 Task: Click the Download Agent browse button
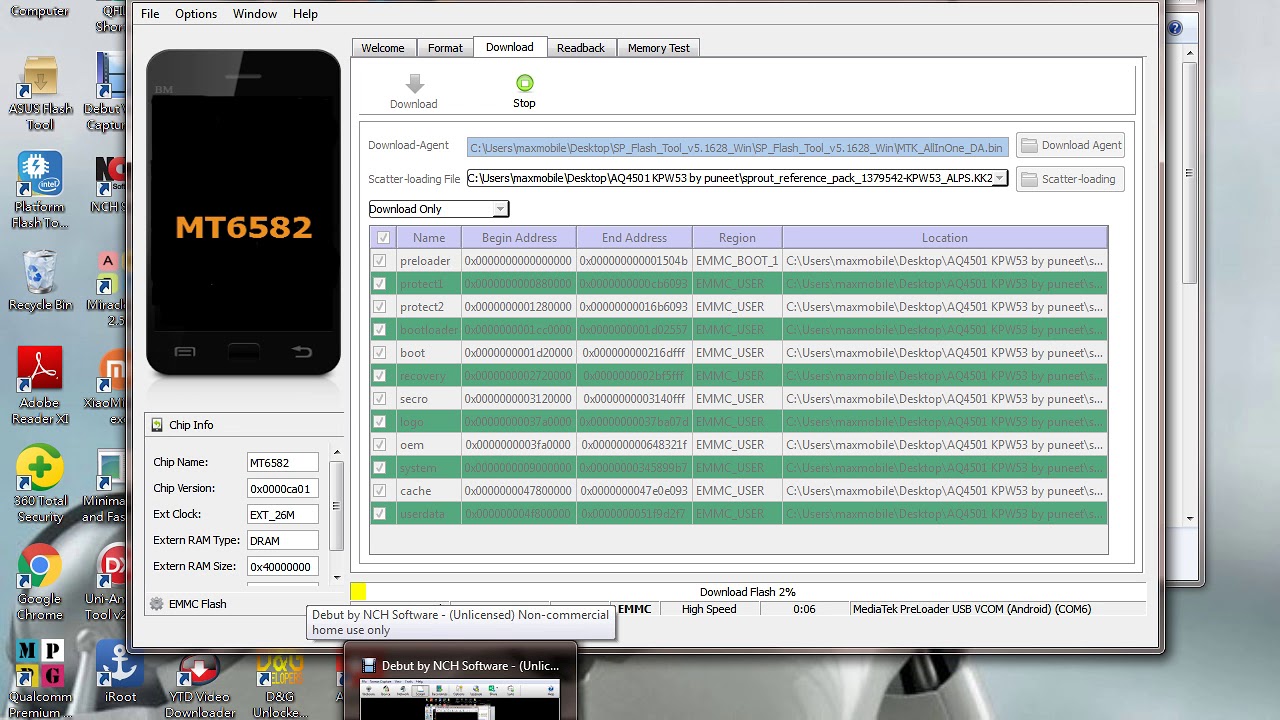[x=1070, y=146]
